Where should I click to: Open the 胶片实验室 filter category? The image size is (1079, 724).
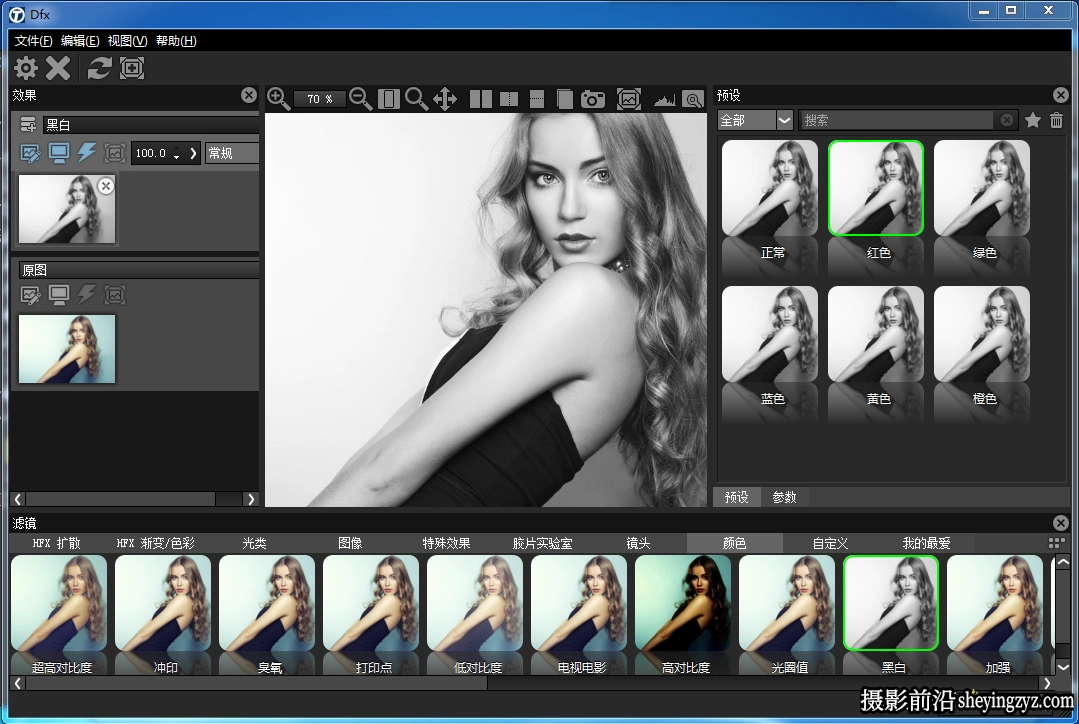(x=542, y=543)
